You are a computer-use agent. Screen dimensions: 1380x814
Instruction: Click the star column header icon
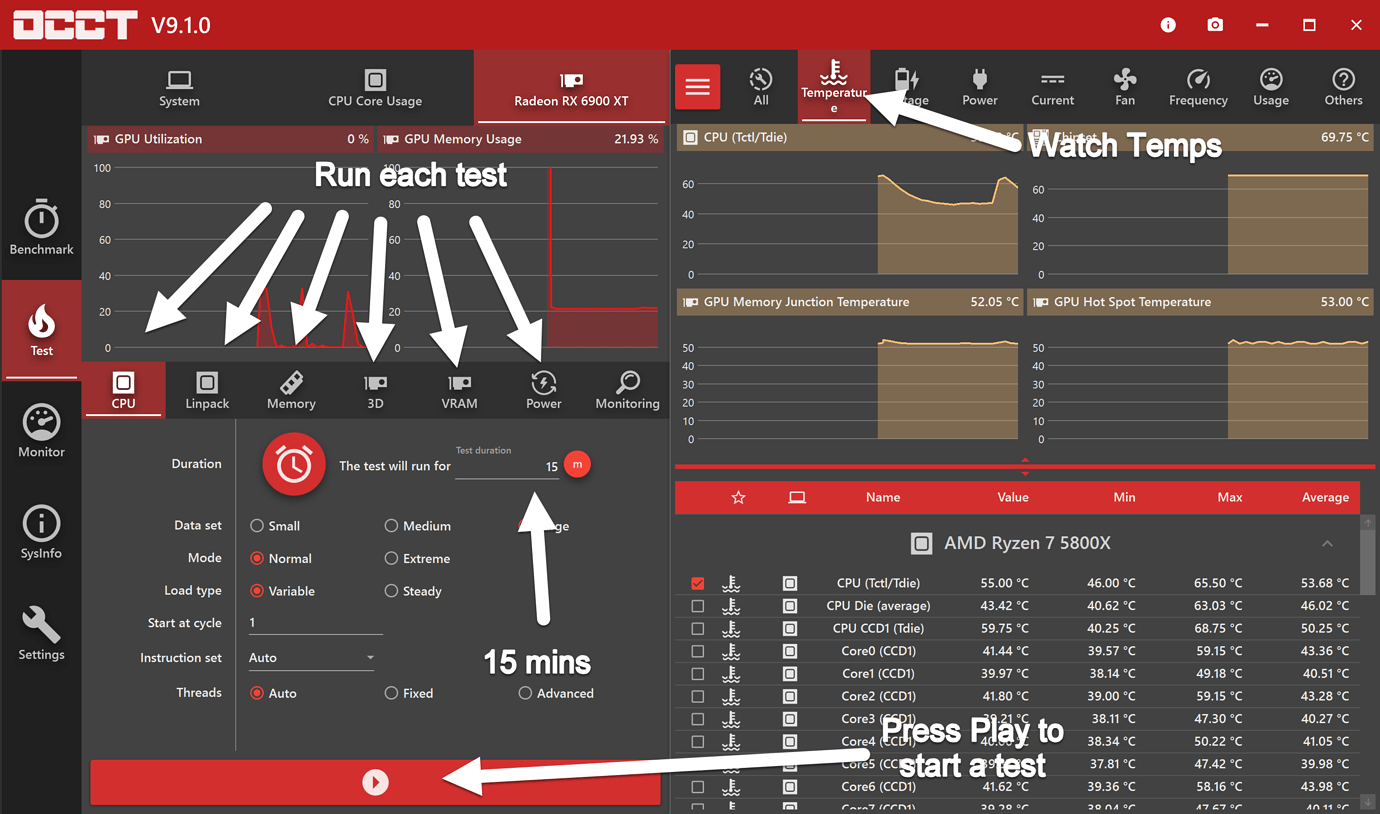pos(738,497)
